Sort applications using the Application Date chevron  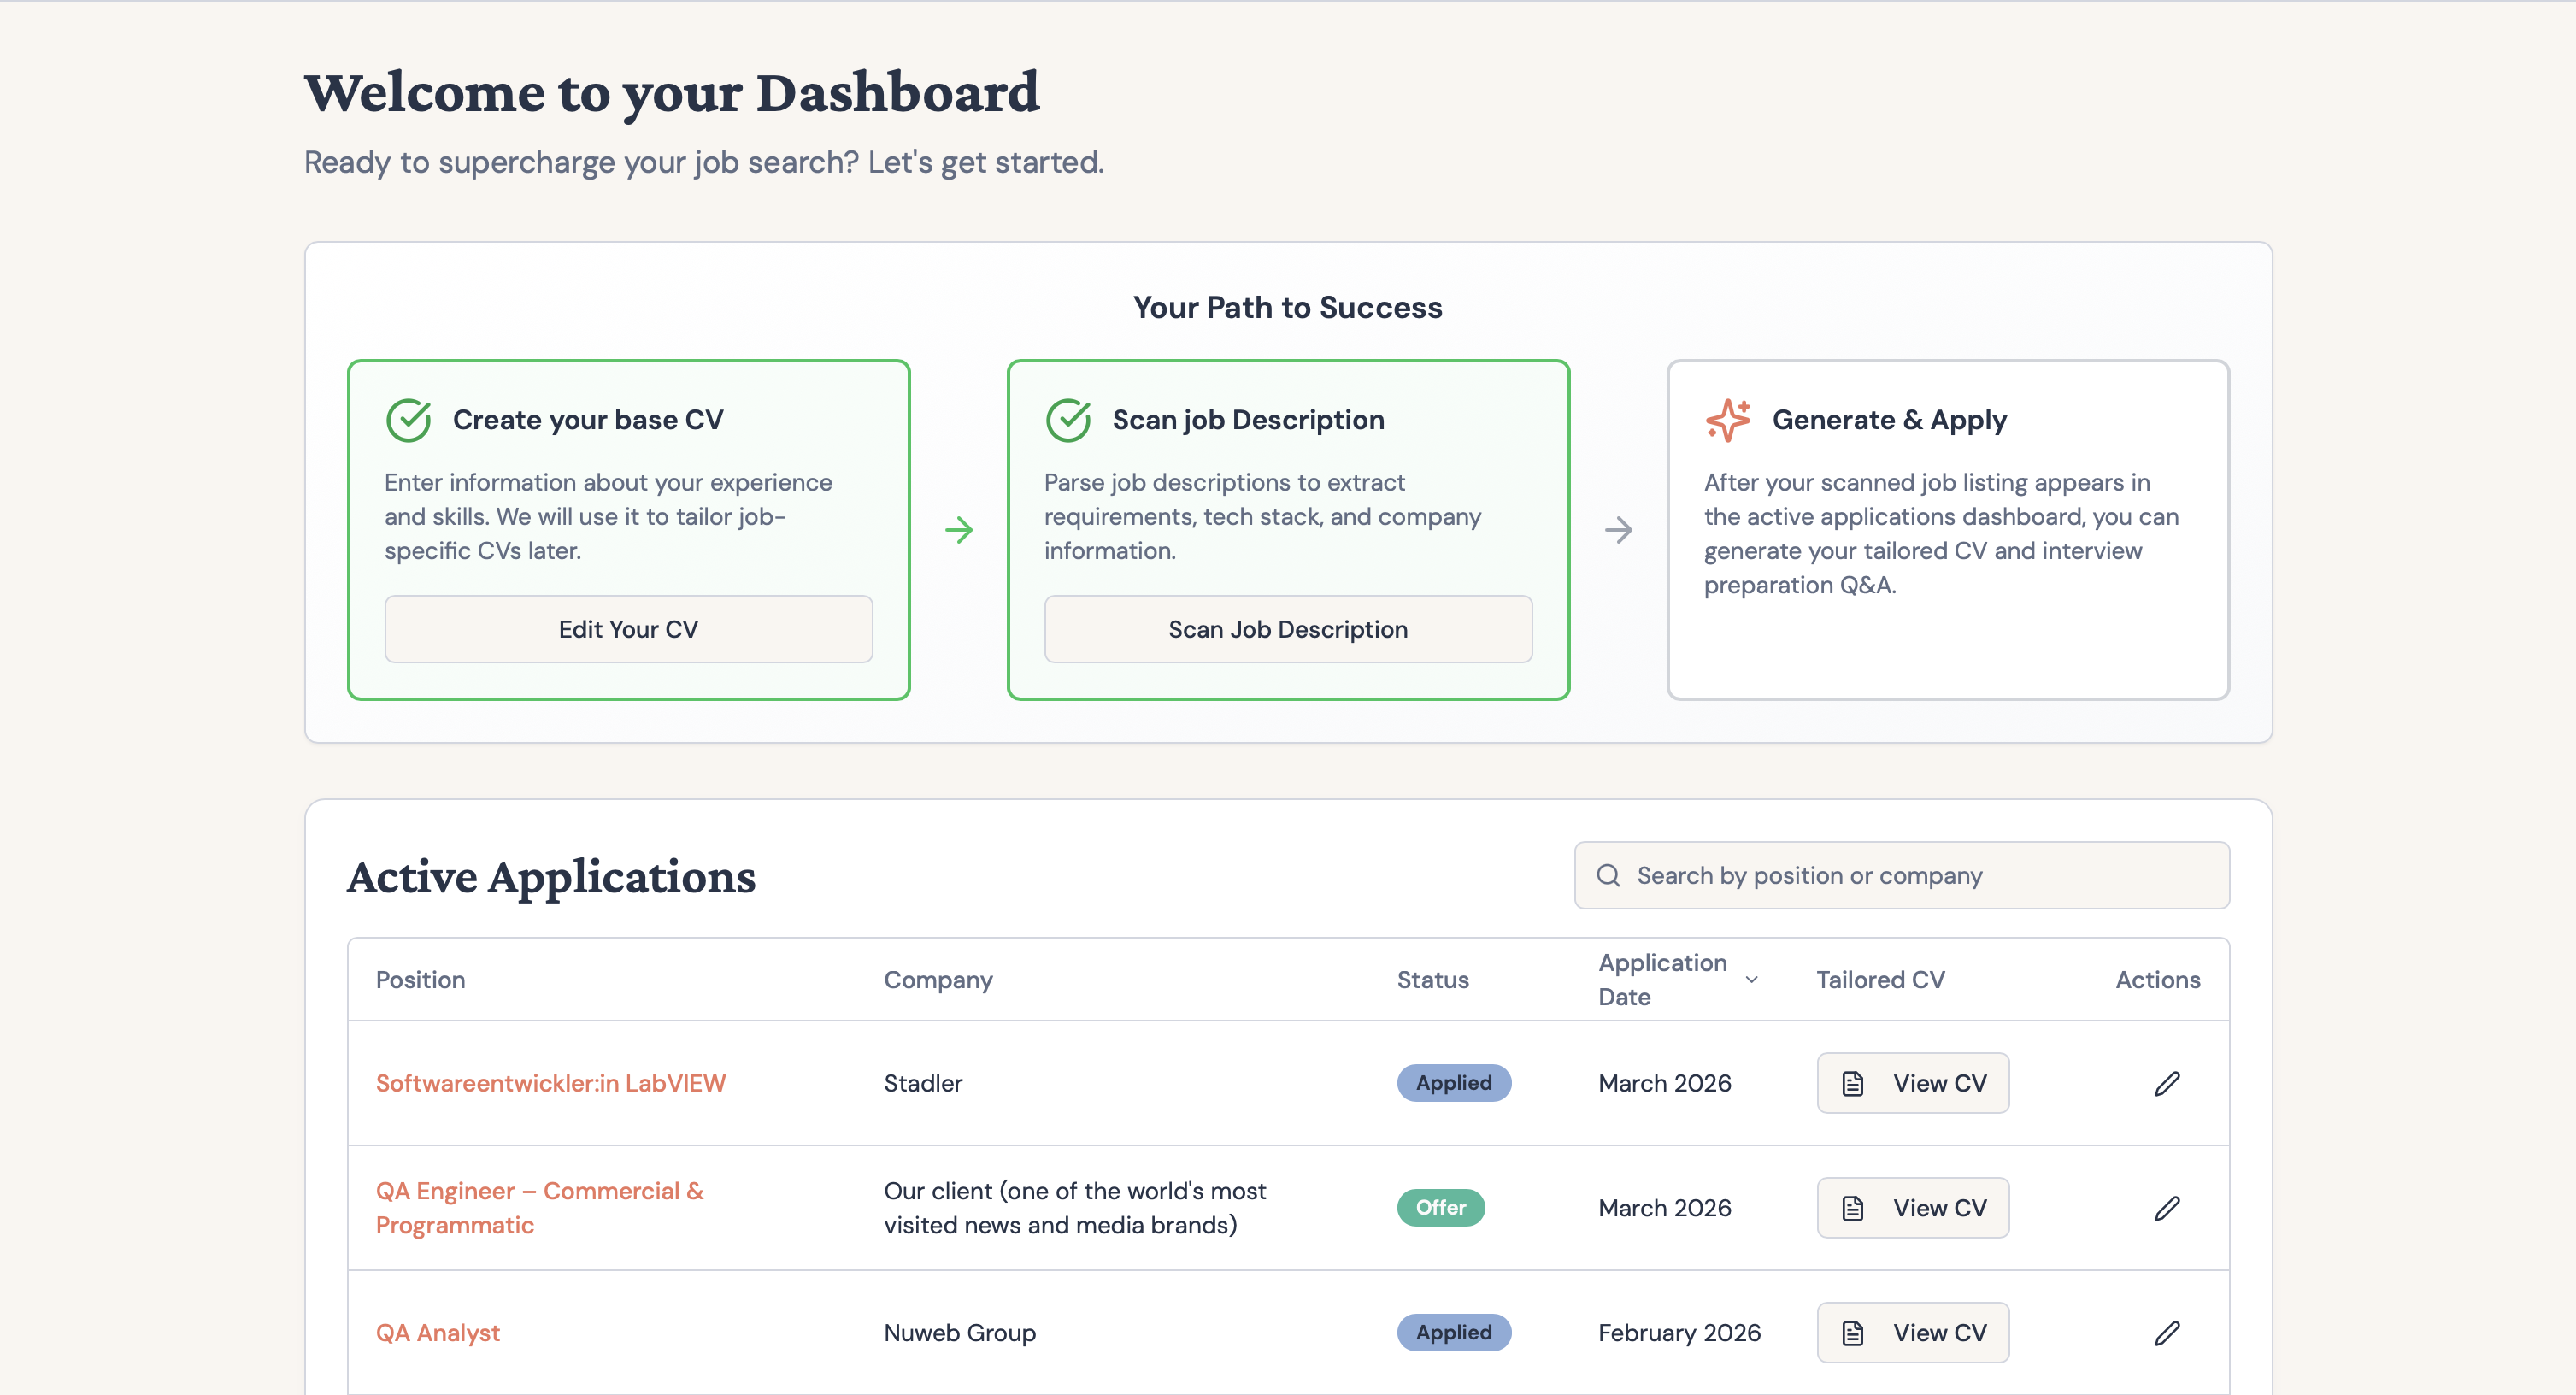pyautogui.click(x=1751, y=979)
